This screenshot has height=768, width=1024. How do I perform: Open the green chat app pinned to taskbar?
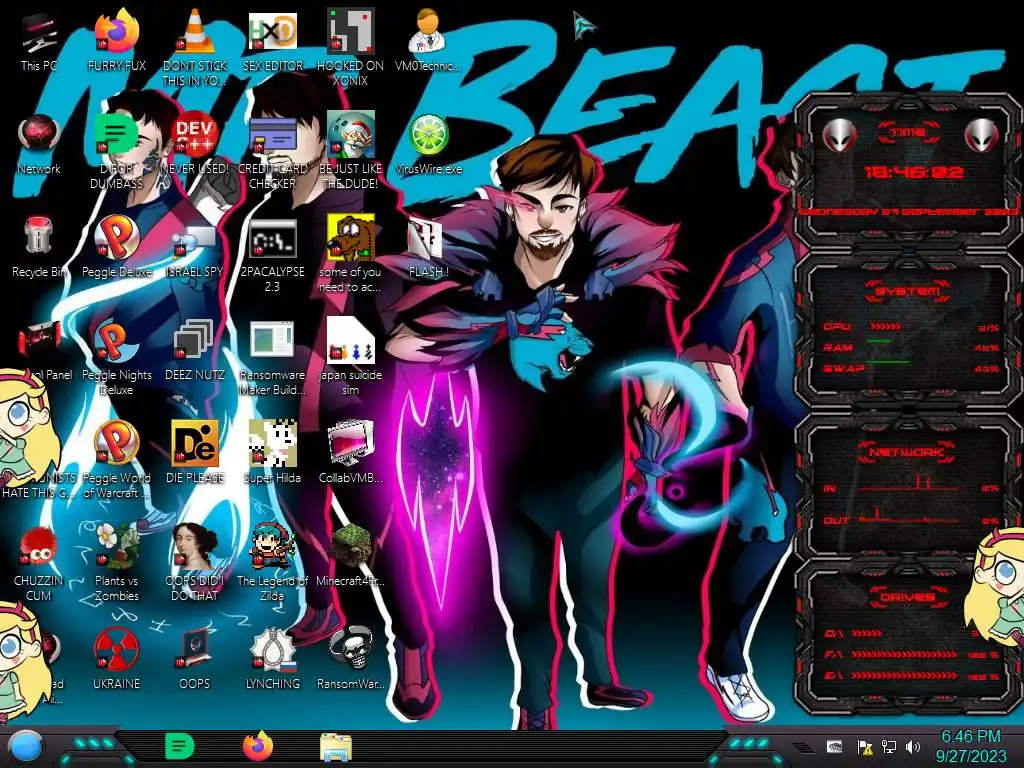pyautogui.click(x=179, y=747)
